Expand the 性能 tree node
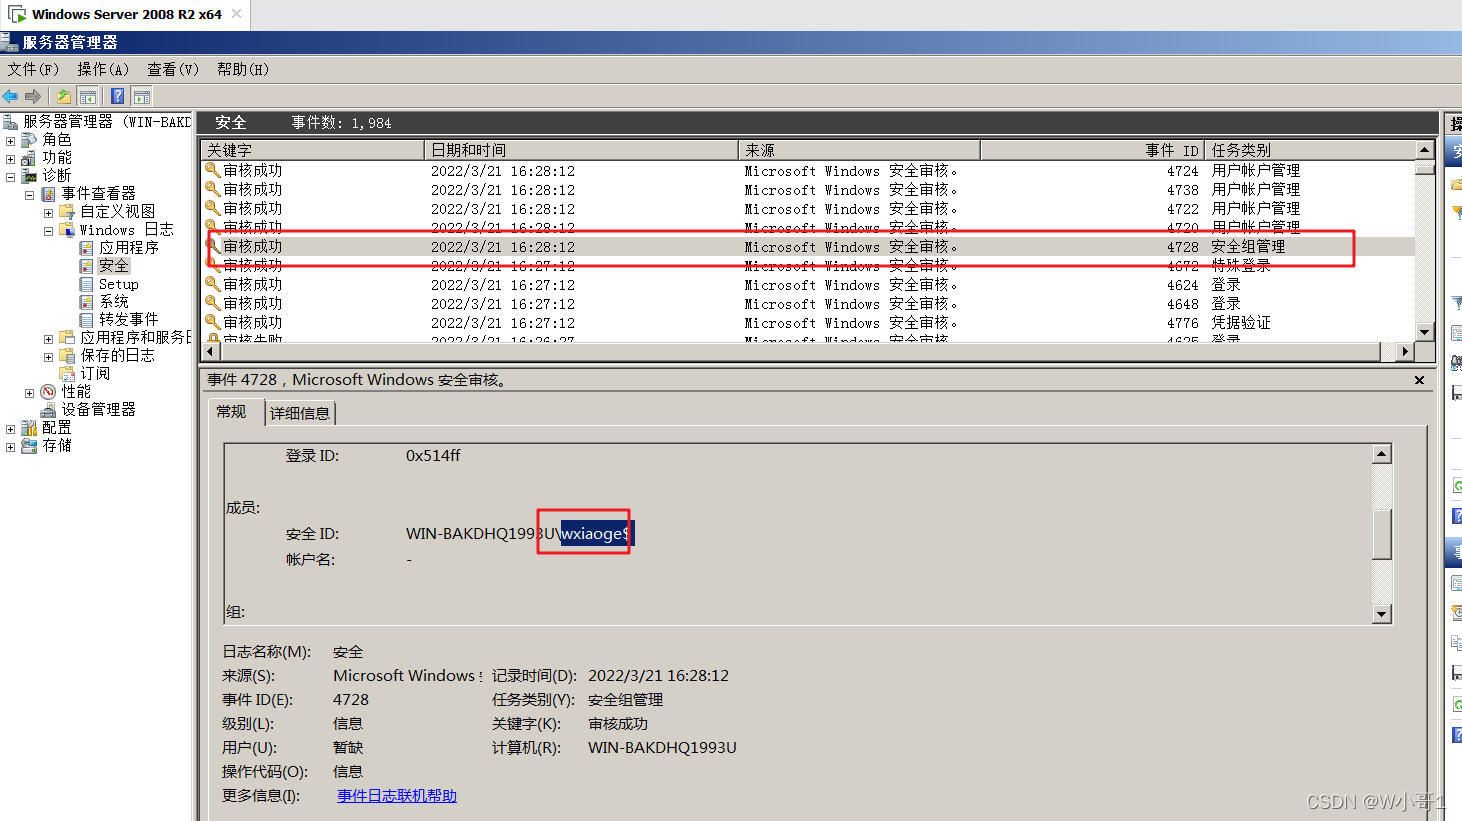This screenshot has height=821, width=1462. pos(29,393)
